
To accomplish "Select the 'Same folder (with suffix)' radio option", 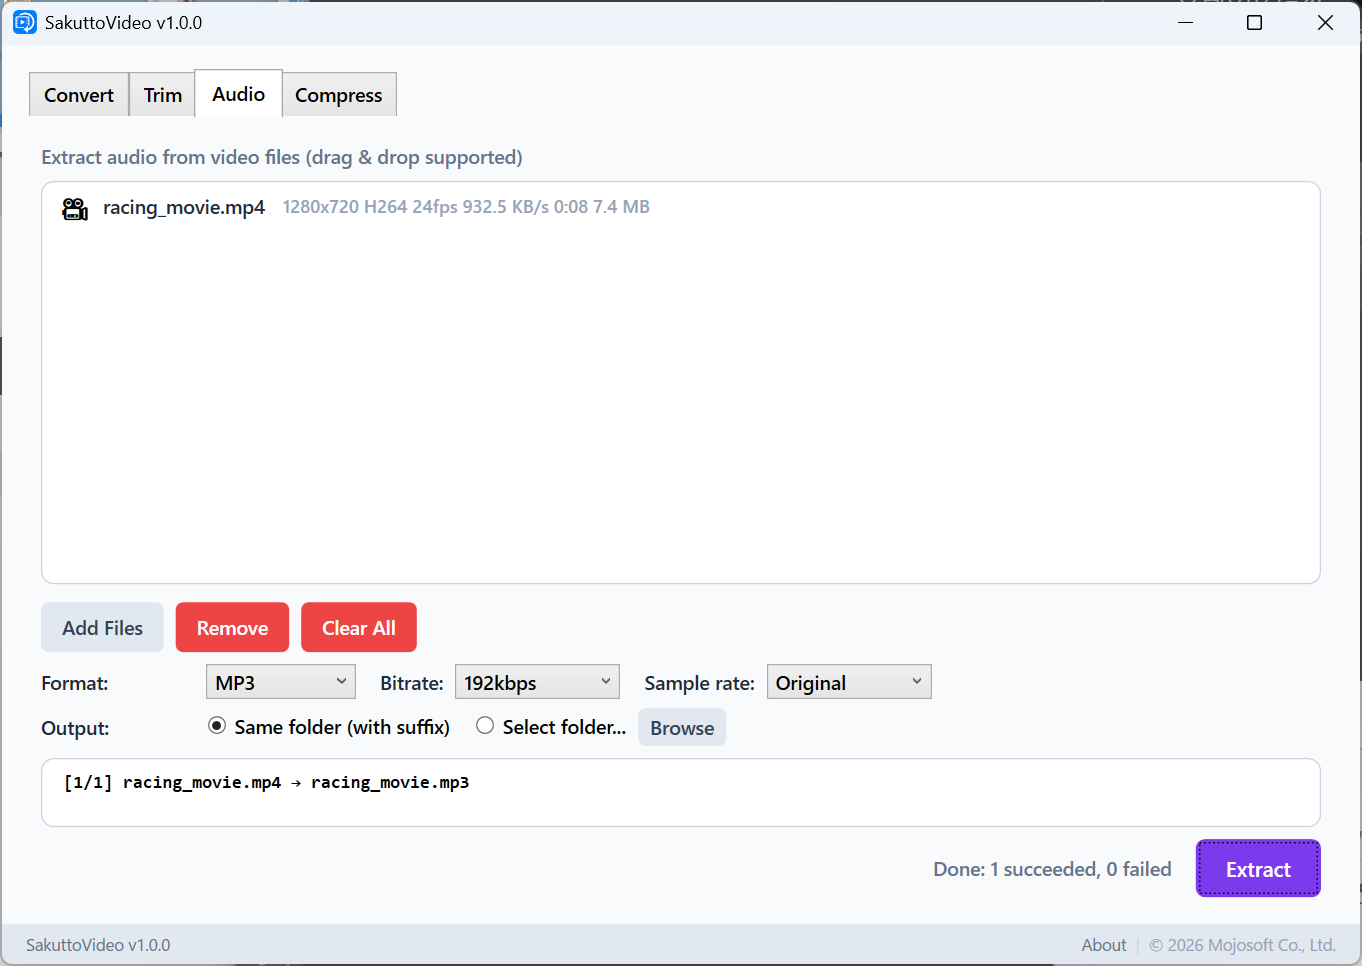I will [217, 726].
